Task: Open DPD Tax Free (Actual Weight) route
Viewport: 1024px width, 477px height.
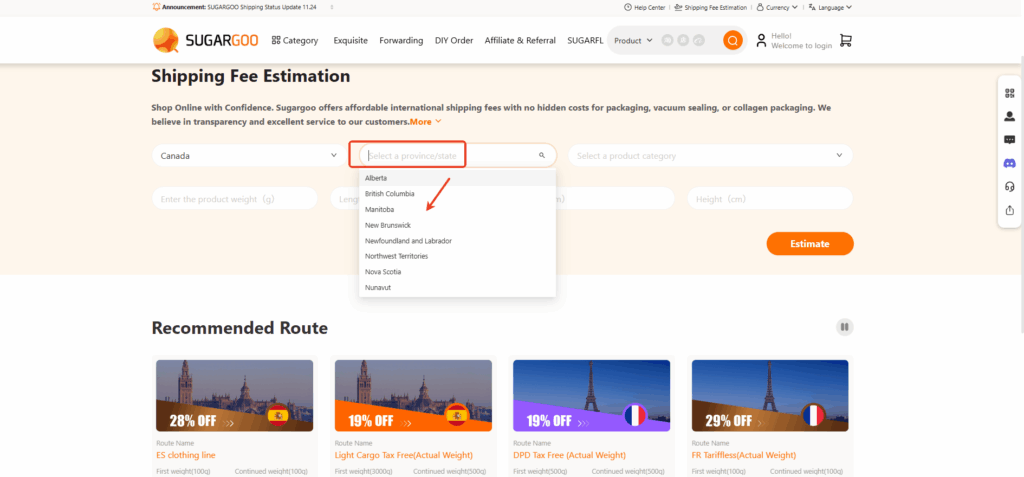Action: (569, 455)
